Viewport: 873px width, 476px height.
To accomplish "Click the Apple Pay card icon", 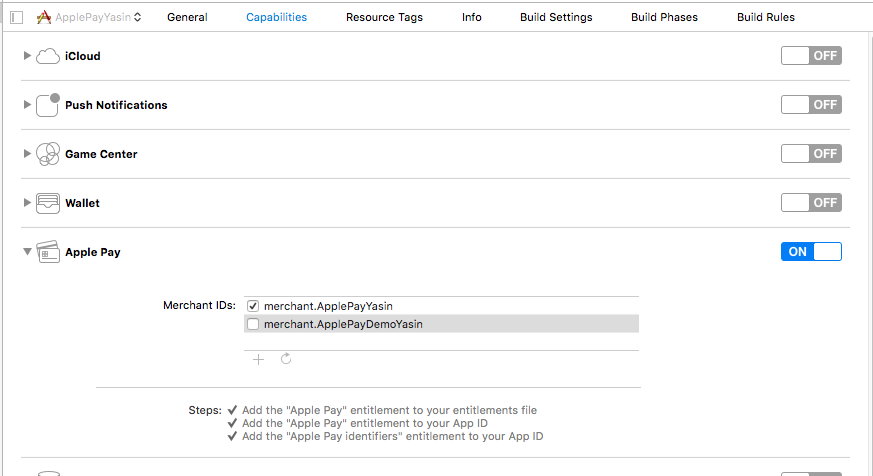I will tap(48, 252).
